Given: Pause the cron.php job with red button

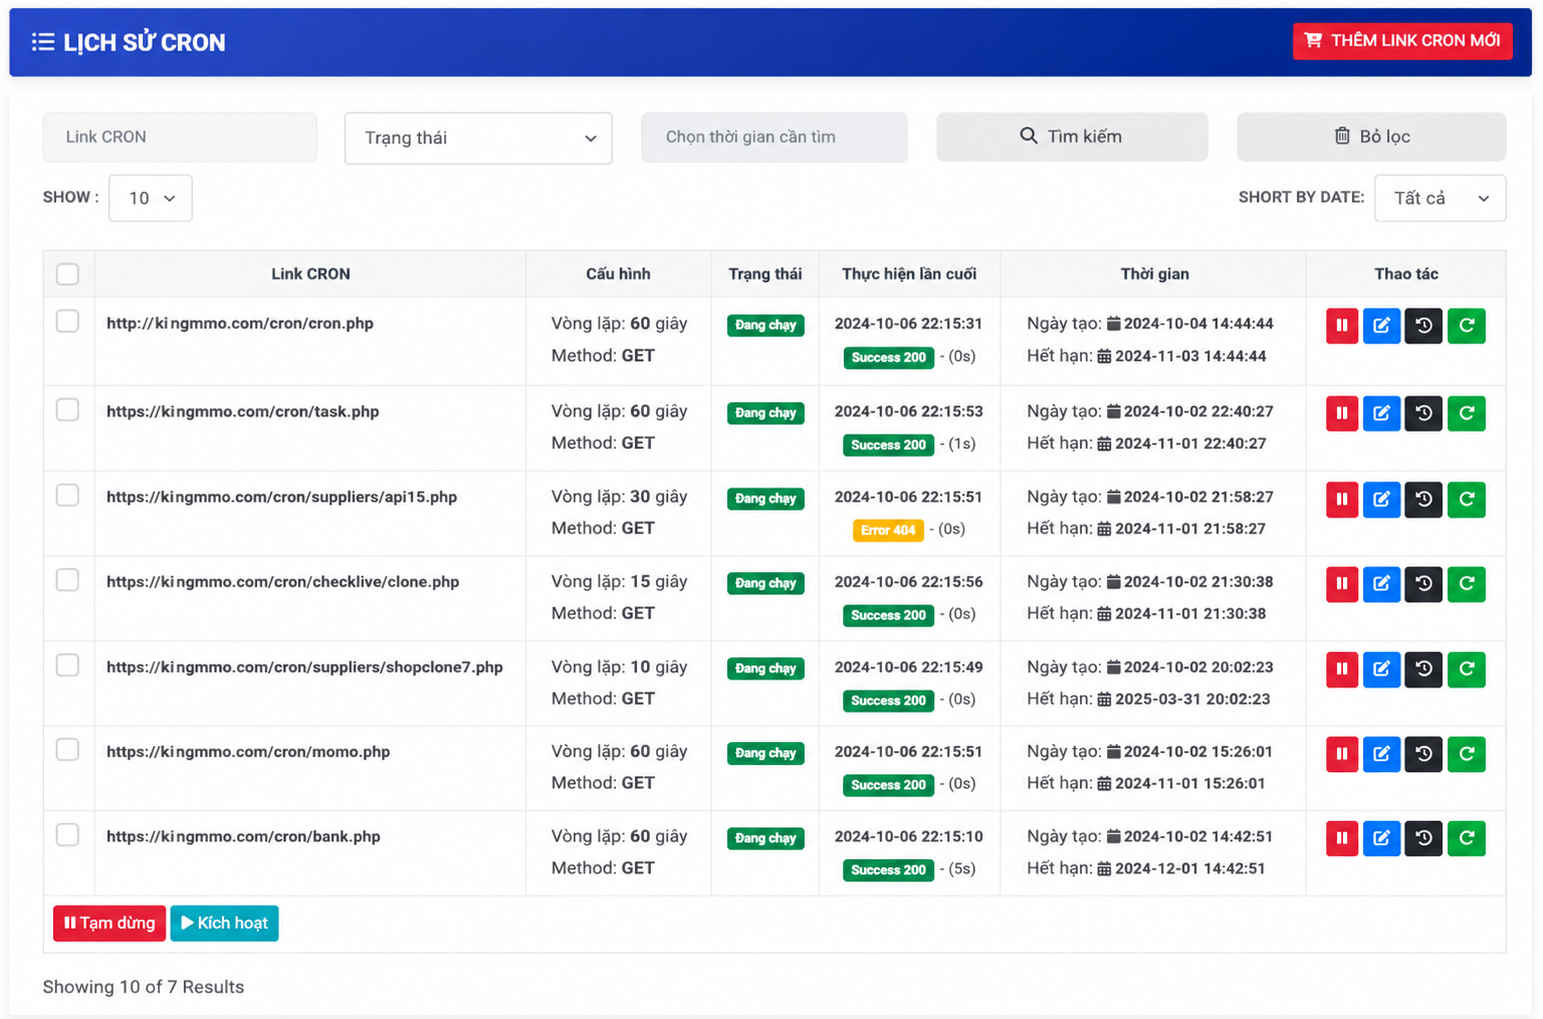Looking at the screenshot, I should tap(1341, 326).
